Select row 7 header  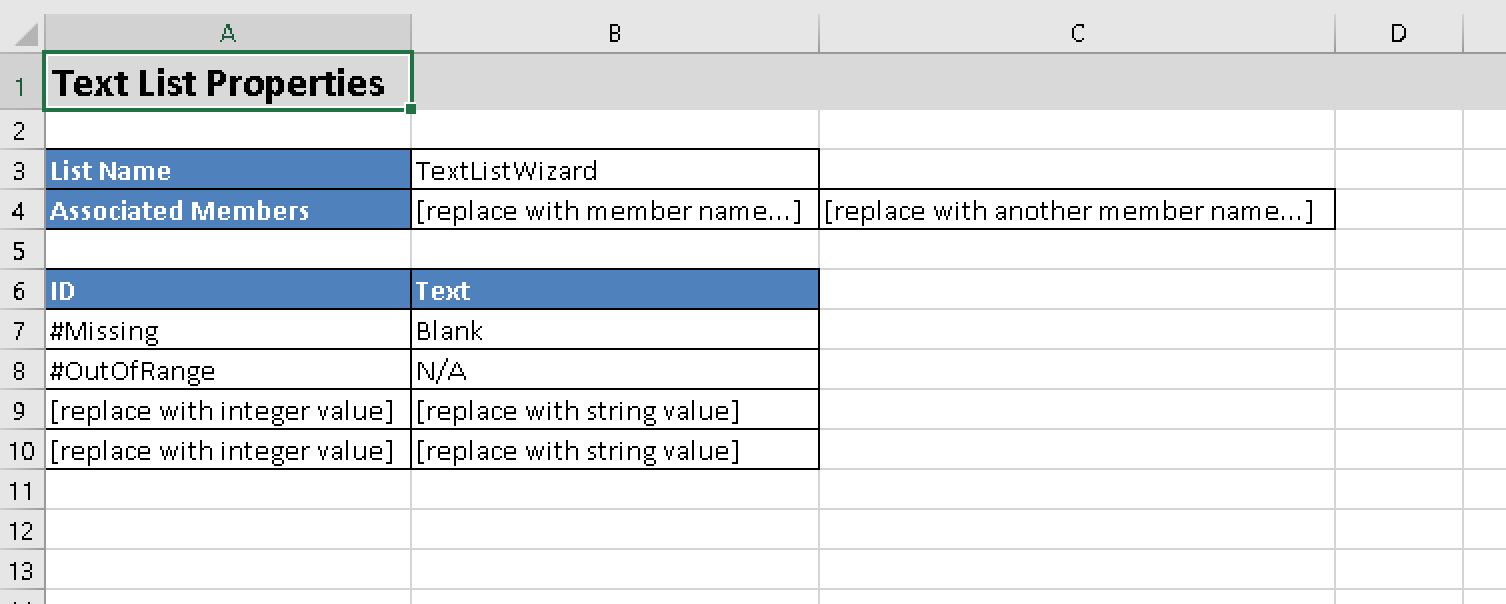(21, 331)
